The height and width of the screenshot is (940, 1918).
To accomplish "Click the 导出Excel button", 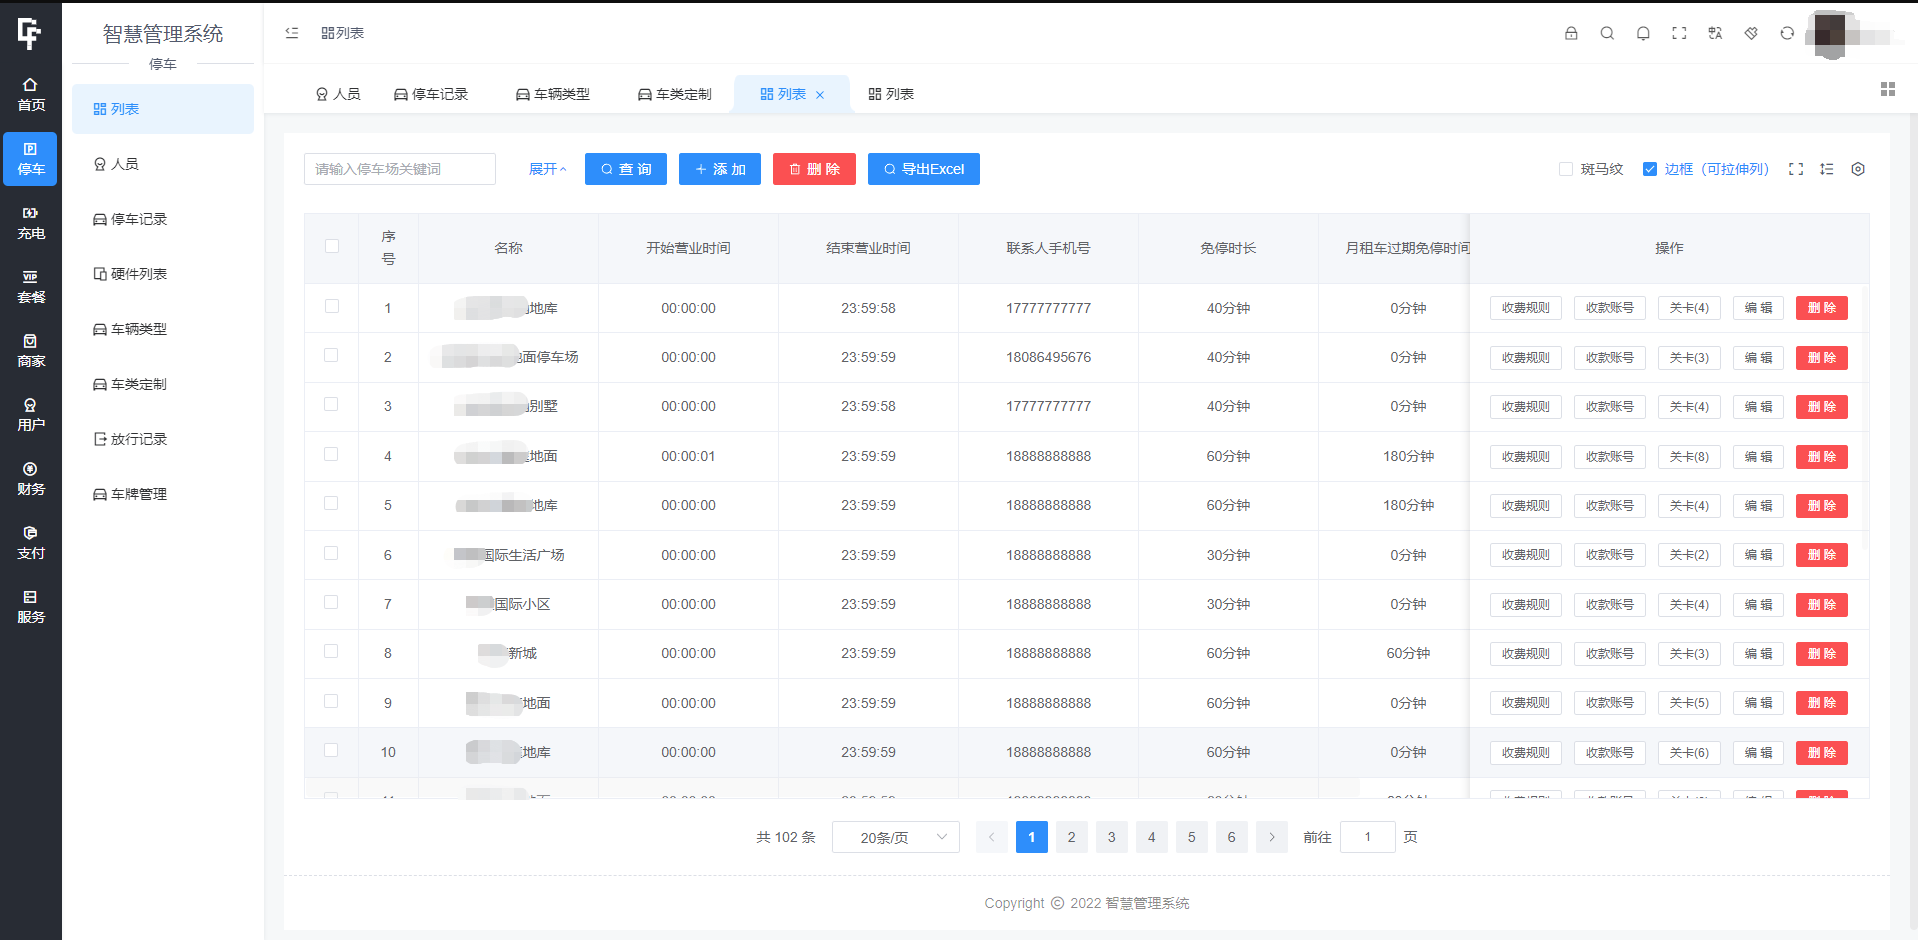I will [923, 169].
